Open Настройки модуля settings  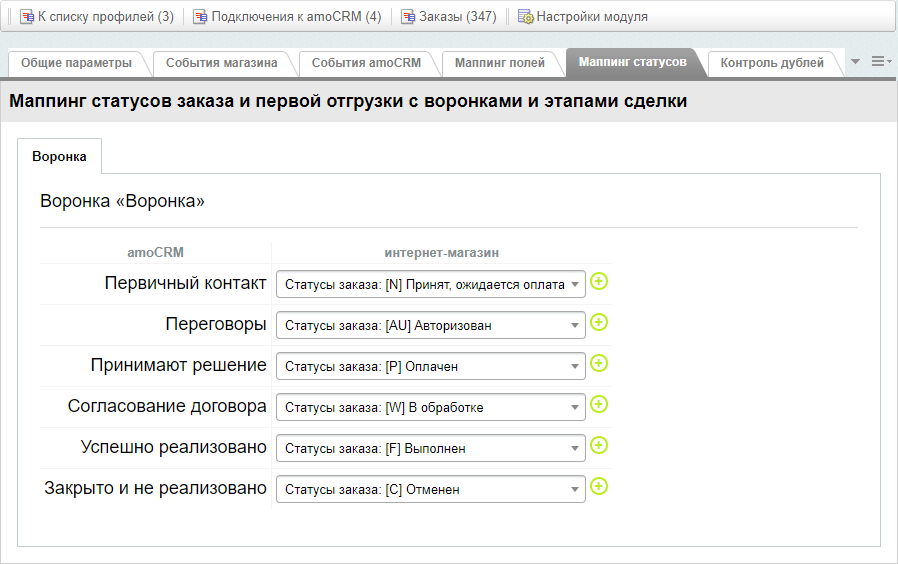pyautogui.click(x=583, y=17)
